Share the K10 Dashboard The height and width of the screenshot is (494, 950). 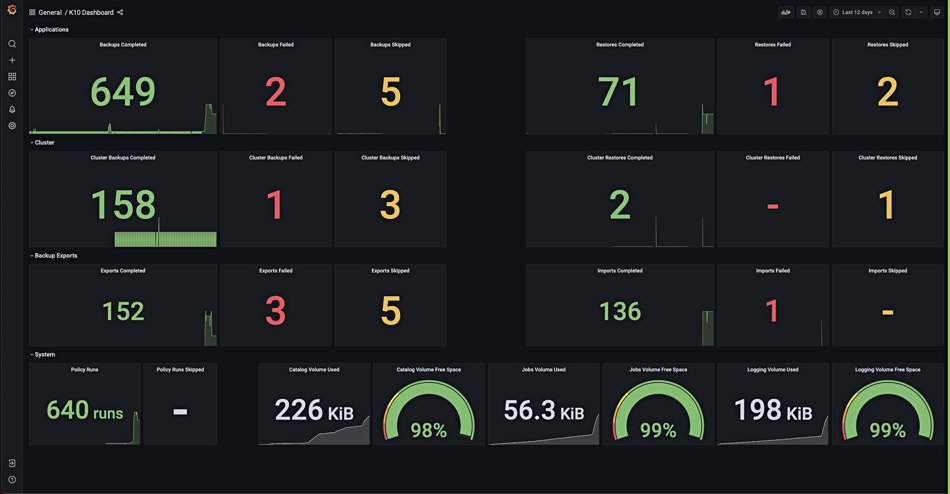tap(120, 12)
